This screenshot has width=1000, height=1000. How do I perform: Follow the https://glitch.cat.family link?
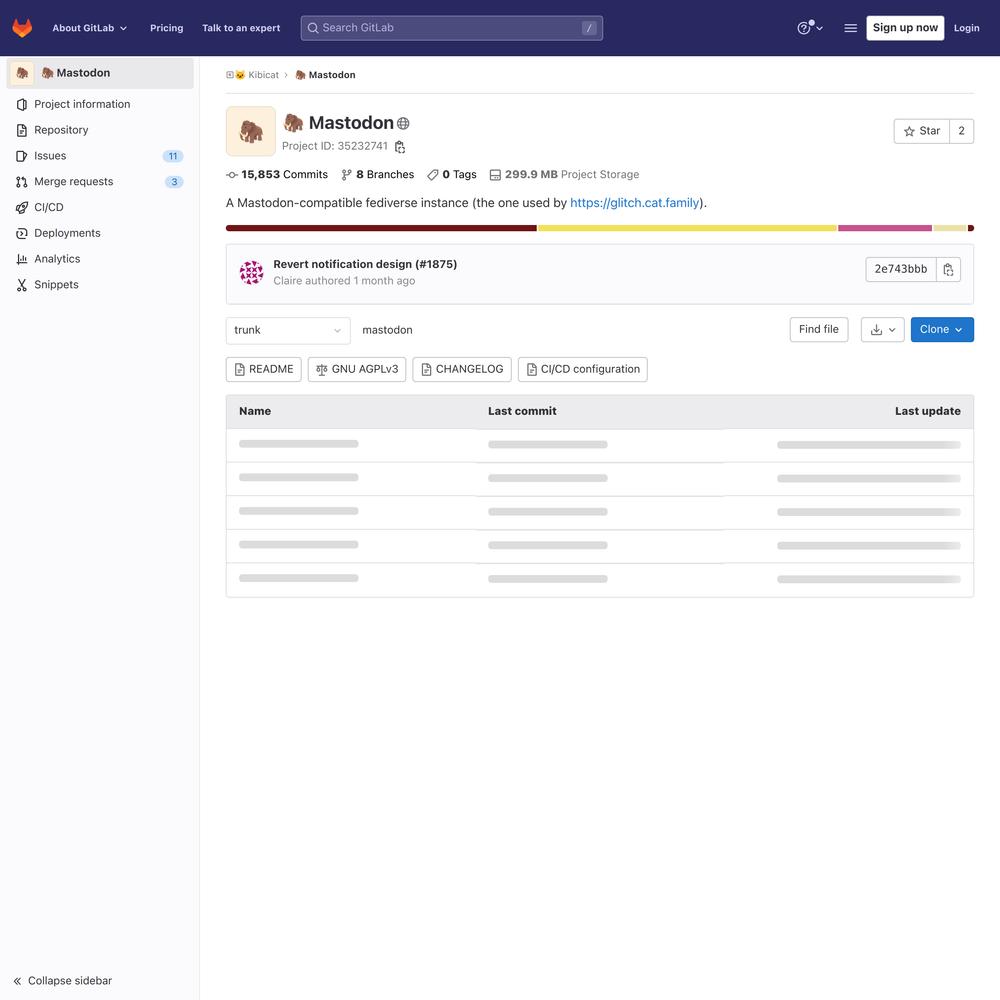(x=635, y=203)
